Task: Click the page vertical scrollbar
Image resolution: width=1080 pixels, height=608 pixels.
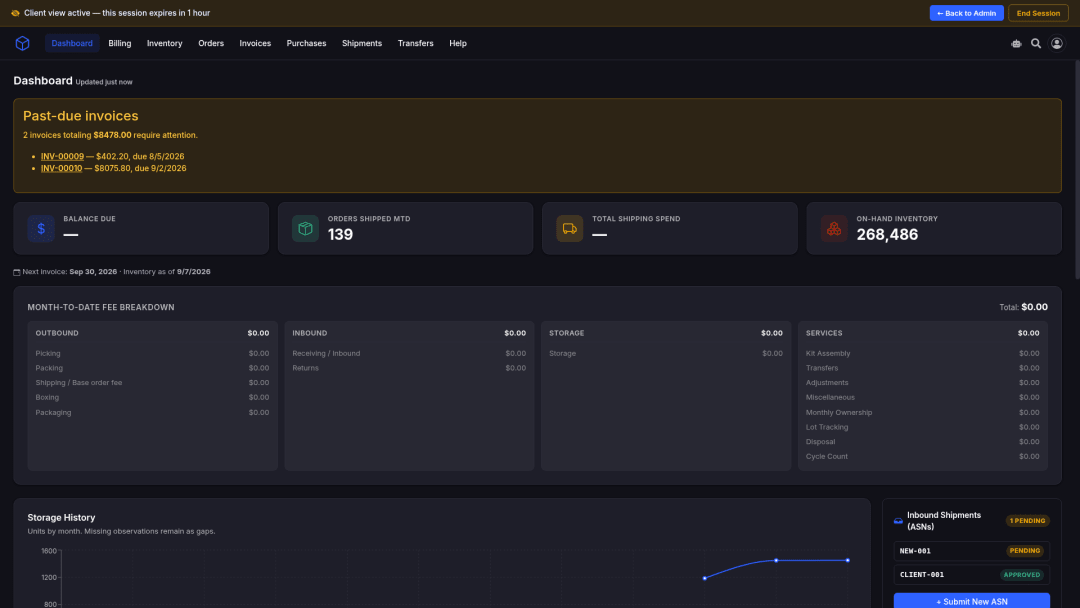Action: pos(1077,169)
